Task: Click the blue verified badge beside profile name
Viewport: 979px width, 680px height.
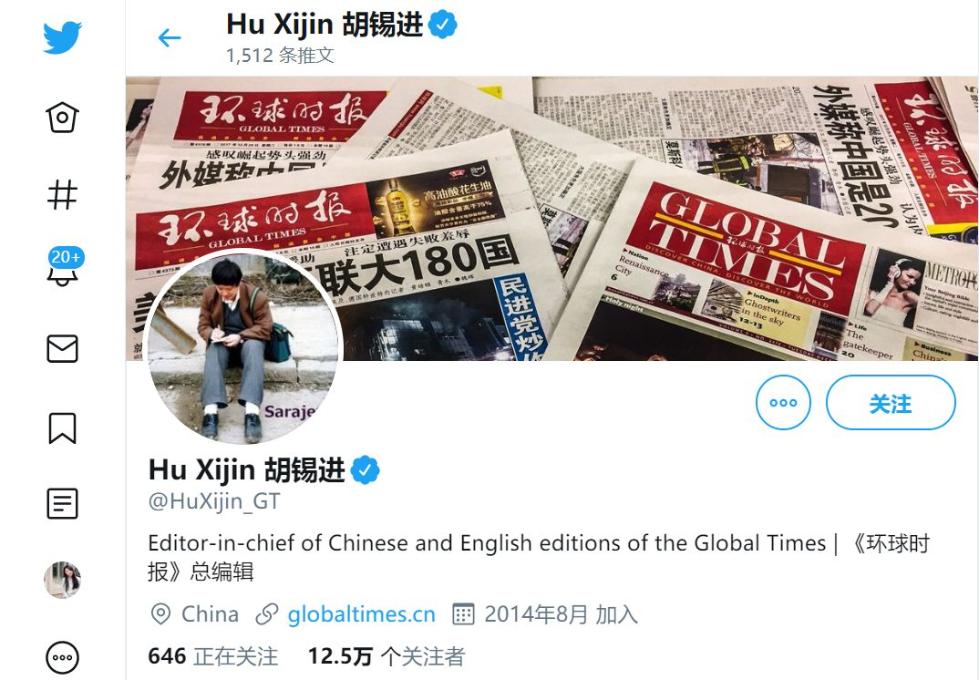Action: pyautogui.click(x=365, y=470)
